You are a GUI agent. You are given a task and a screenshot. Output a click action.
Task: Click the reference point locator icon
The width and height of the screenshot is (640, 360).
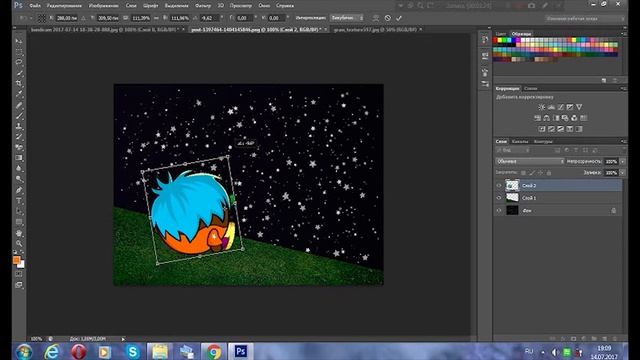point(42,18)
